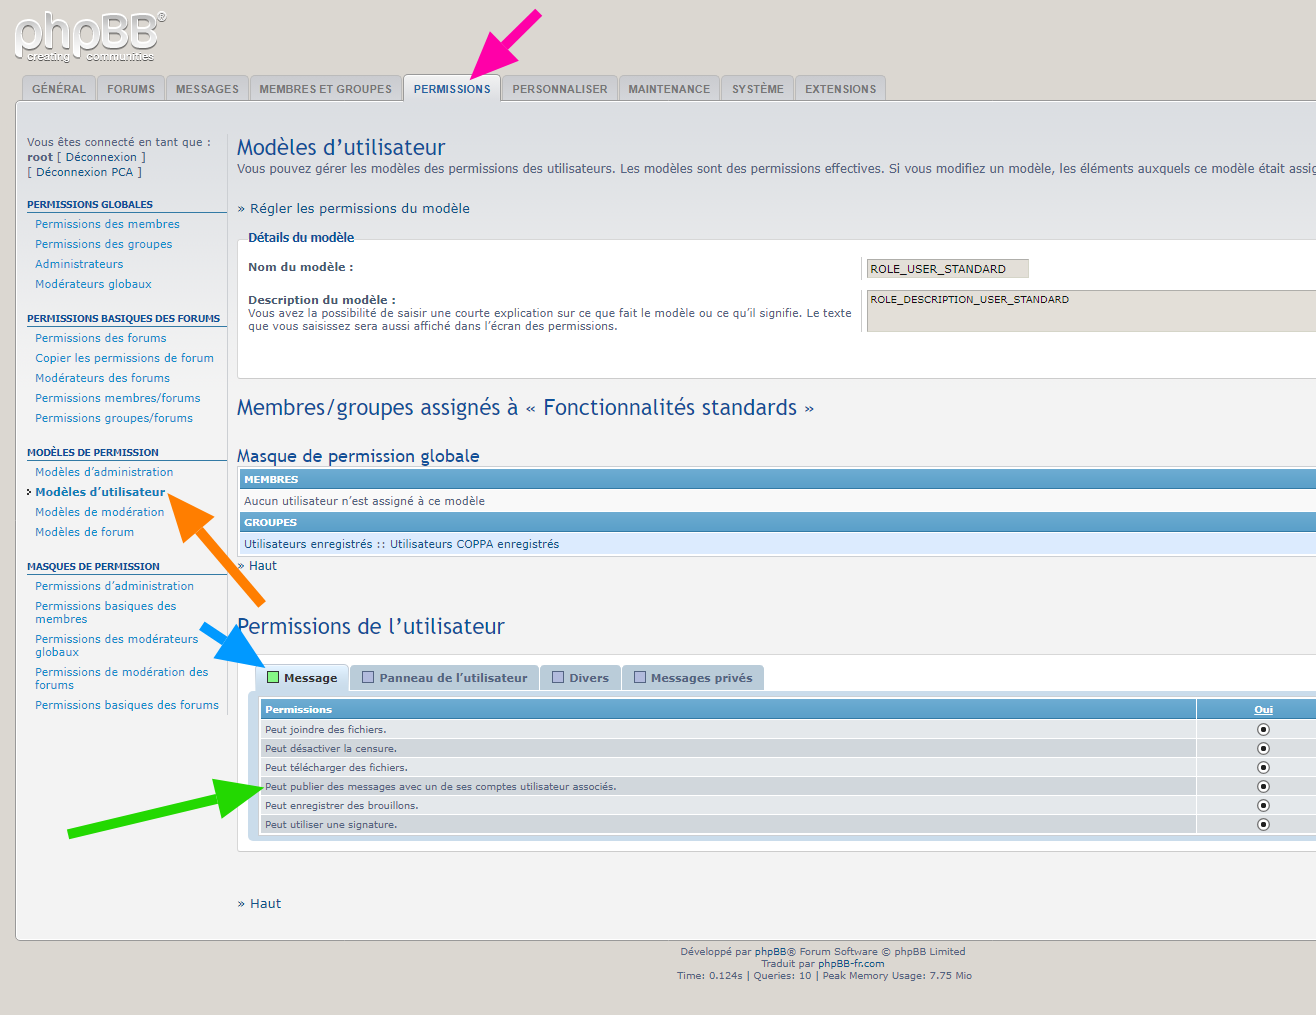The image size is (1316, 1015).
Task: Click the phpBB logo
Action: pos(90,37)
